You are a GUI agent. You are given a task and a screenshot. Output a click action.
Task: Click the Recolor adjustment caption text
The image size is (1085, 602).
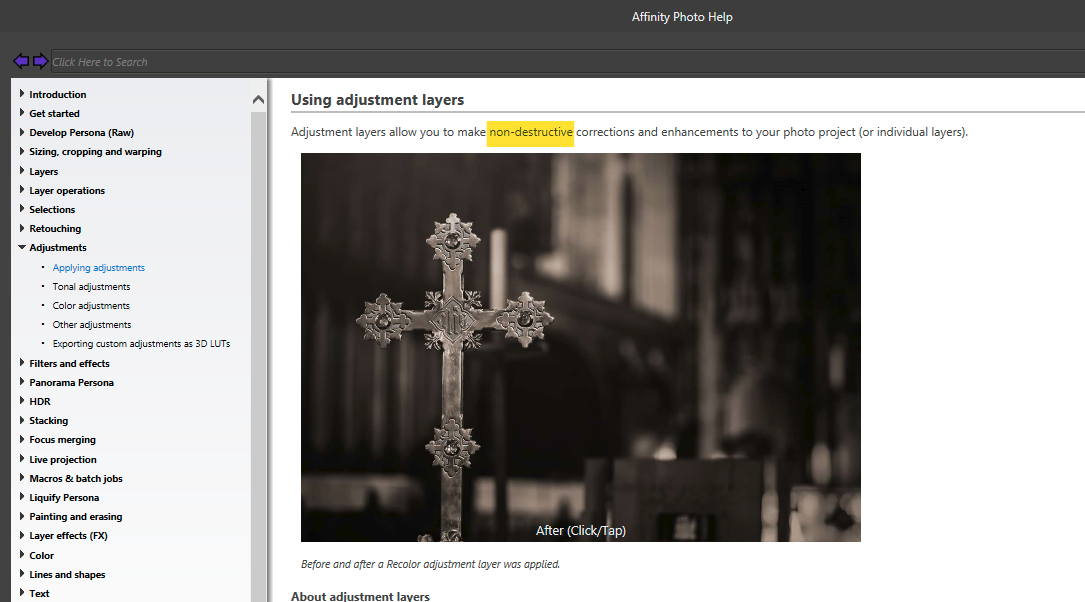(430, 565)
